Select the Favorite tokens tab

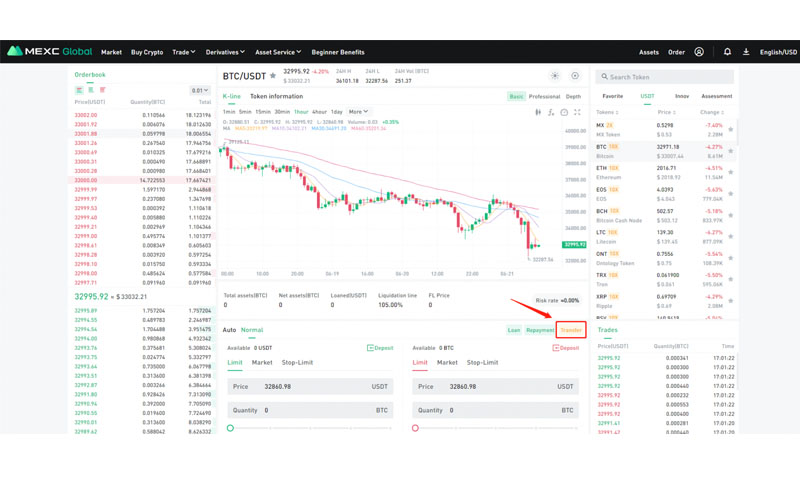[612, 96]
